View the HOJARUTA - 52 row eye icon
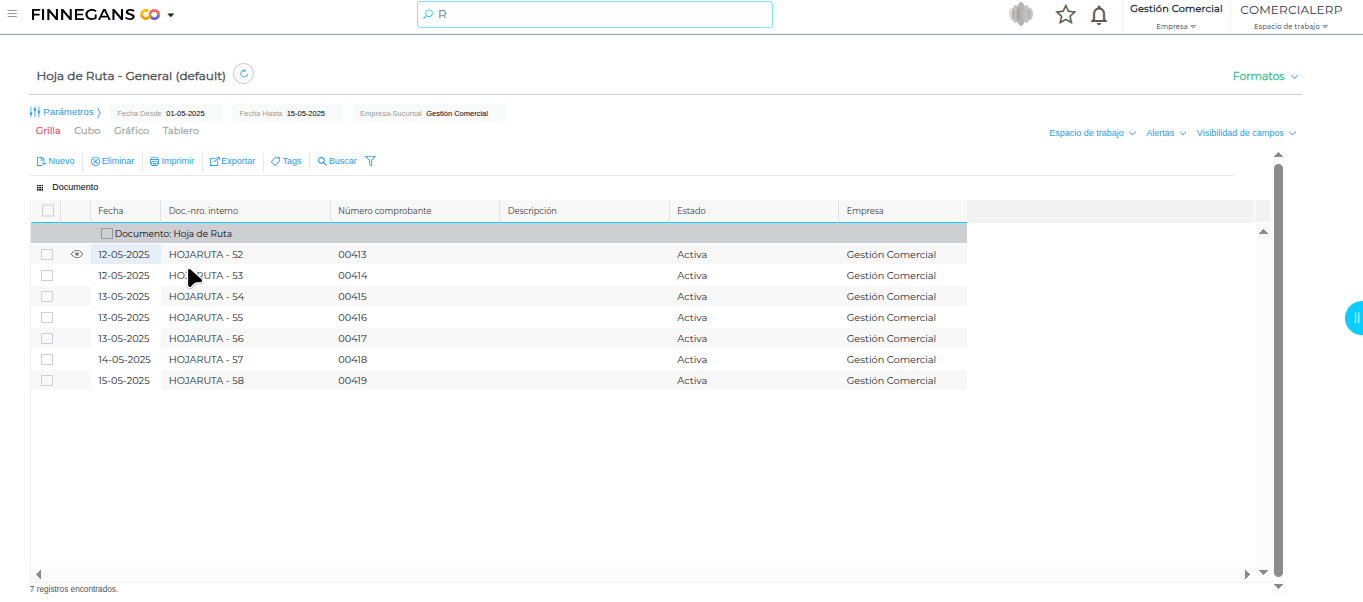1363x602 pixels. click(77, 254)
